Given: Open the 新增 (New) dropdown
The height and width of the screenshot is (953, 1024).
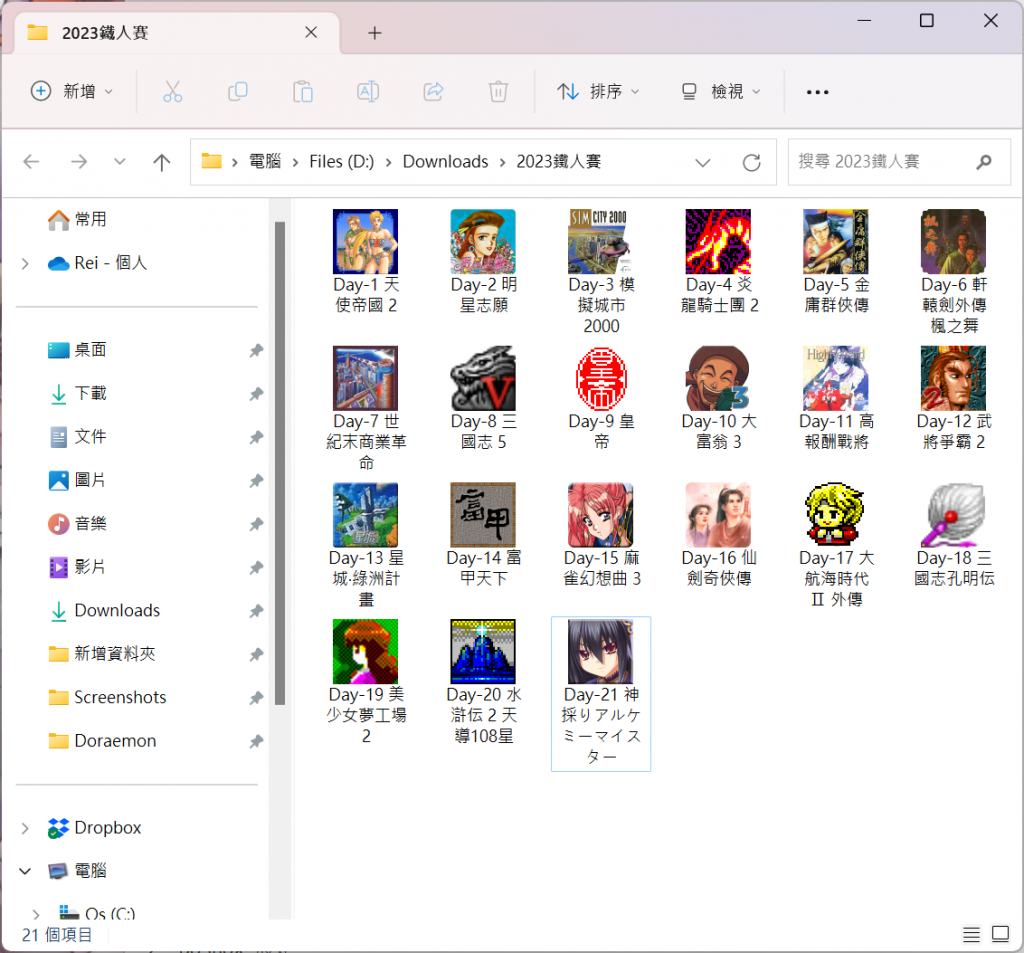Looking at the screenshot, I should point(72,91).
